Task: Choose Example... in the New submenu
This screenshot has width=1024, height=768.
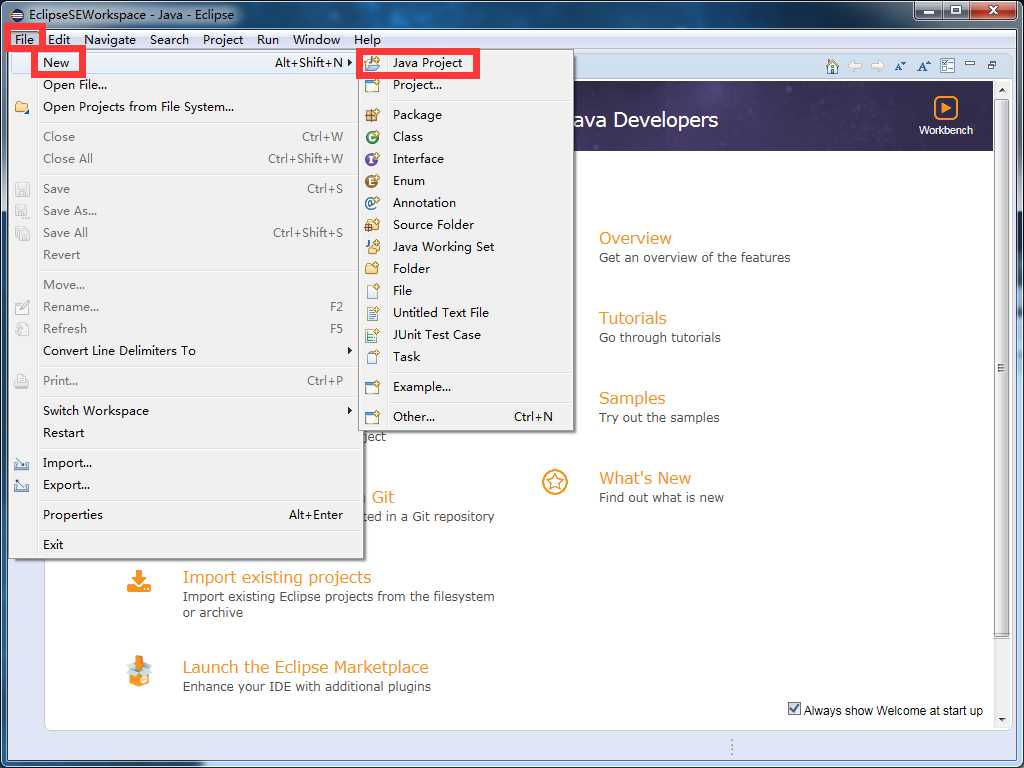Action: (x=466, y=387)
